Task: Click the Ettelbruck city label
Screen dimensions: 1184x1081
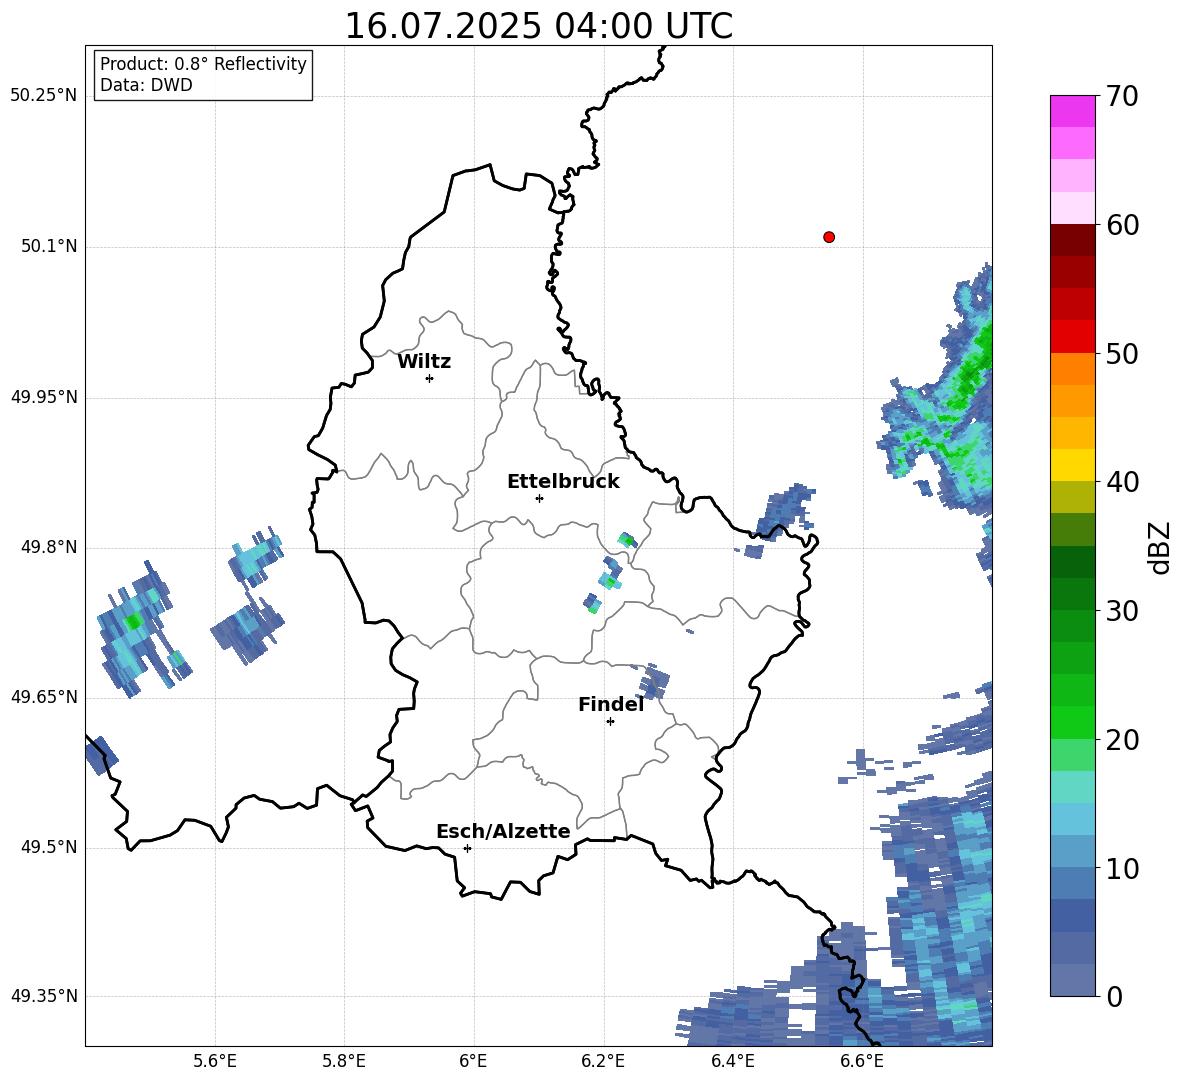Action: [x=563, y=482]
